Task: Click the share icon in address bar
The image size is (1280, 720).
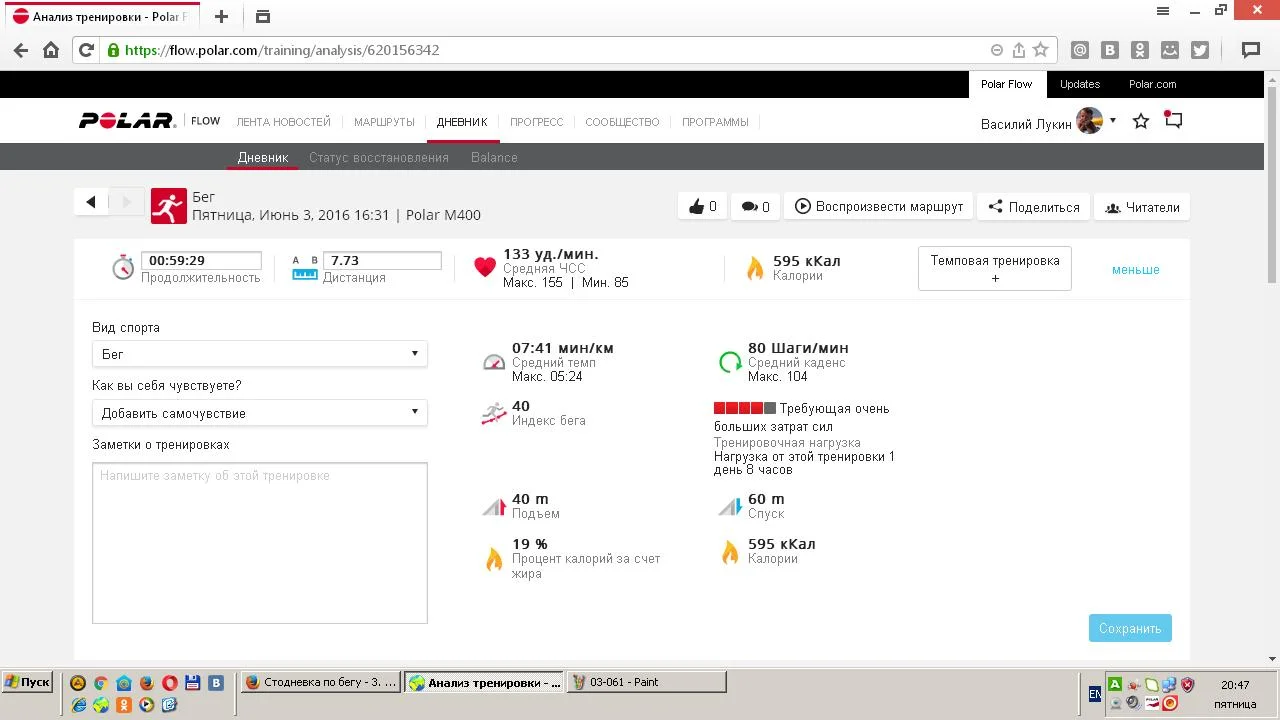Action: 1019,50
